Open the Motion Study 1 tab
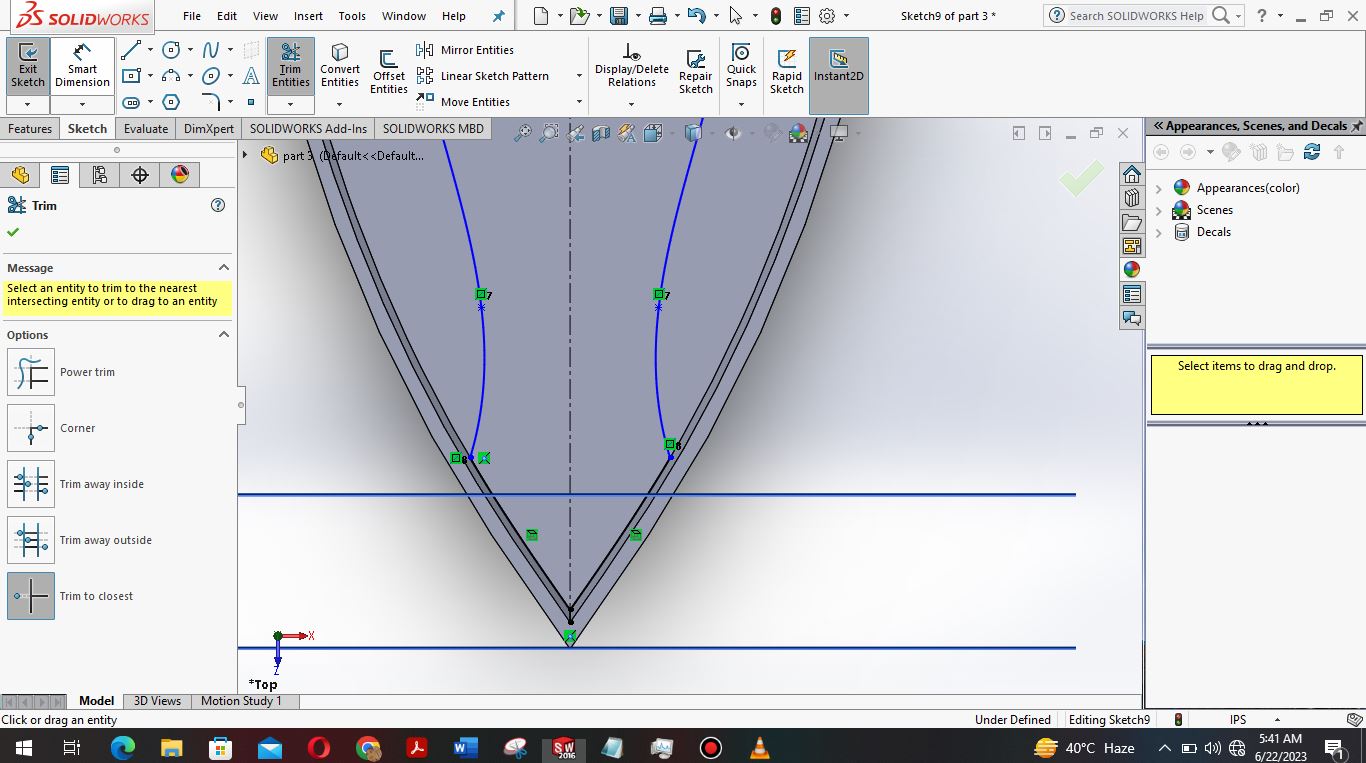Viewport: 1366px width, 763px height. coord(241,701)
